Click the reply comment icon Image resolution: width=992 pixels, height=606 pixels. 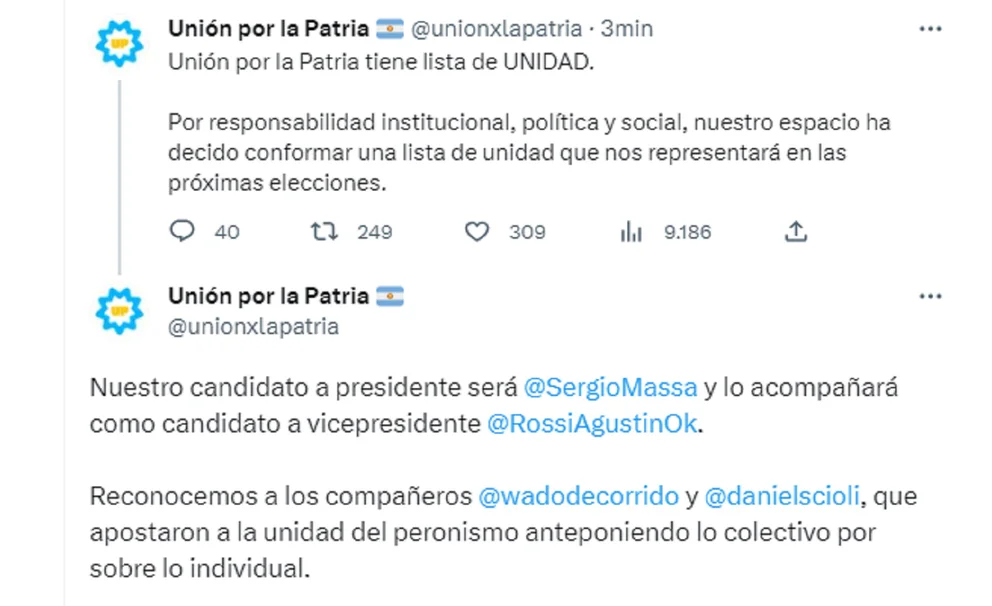point(181,232)
